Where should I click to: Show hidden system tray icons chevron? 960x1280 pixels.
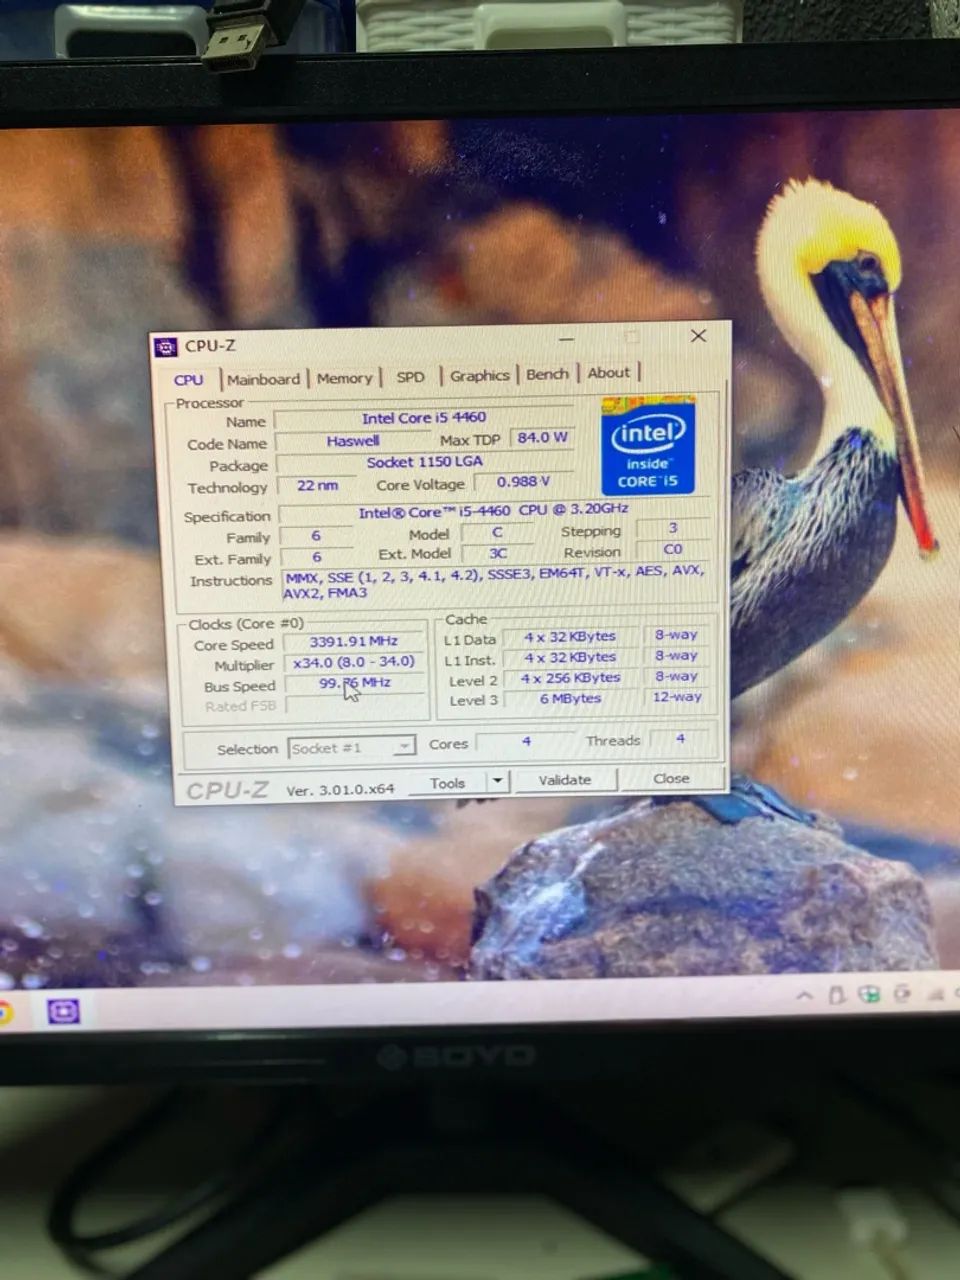tap(804, 996)
